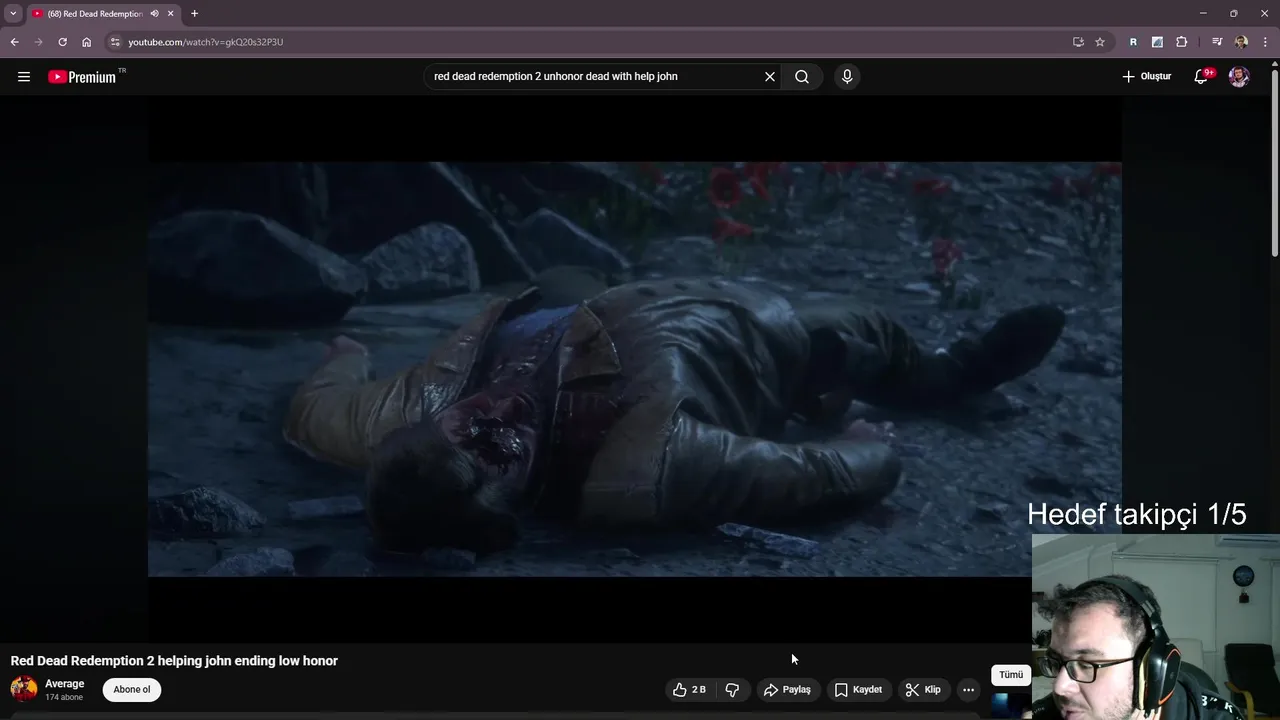Mute the Red Dead Redemption tab audio
The height and width of the screenshot is (720, 1280).
coord(155,14)
